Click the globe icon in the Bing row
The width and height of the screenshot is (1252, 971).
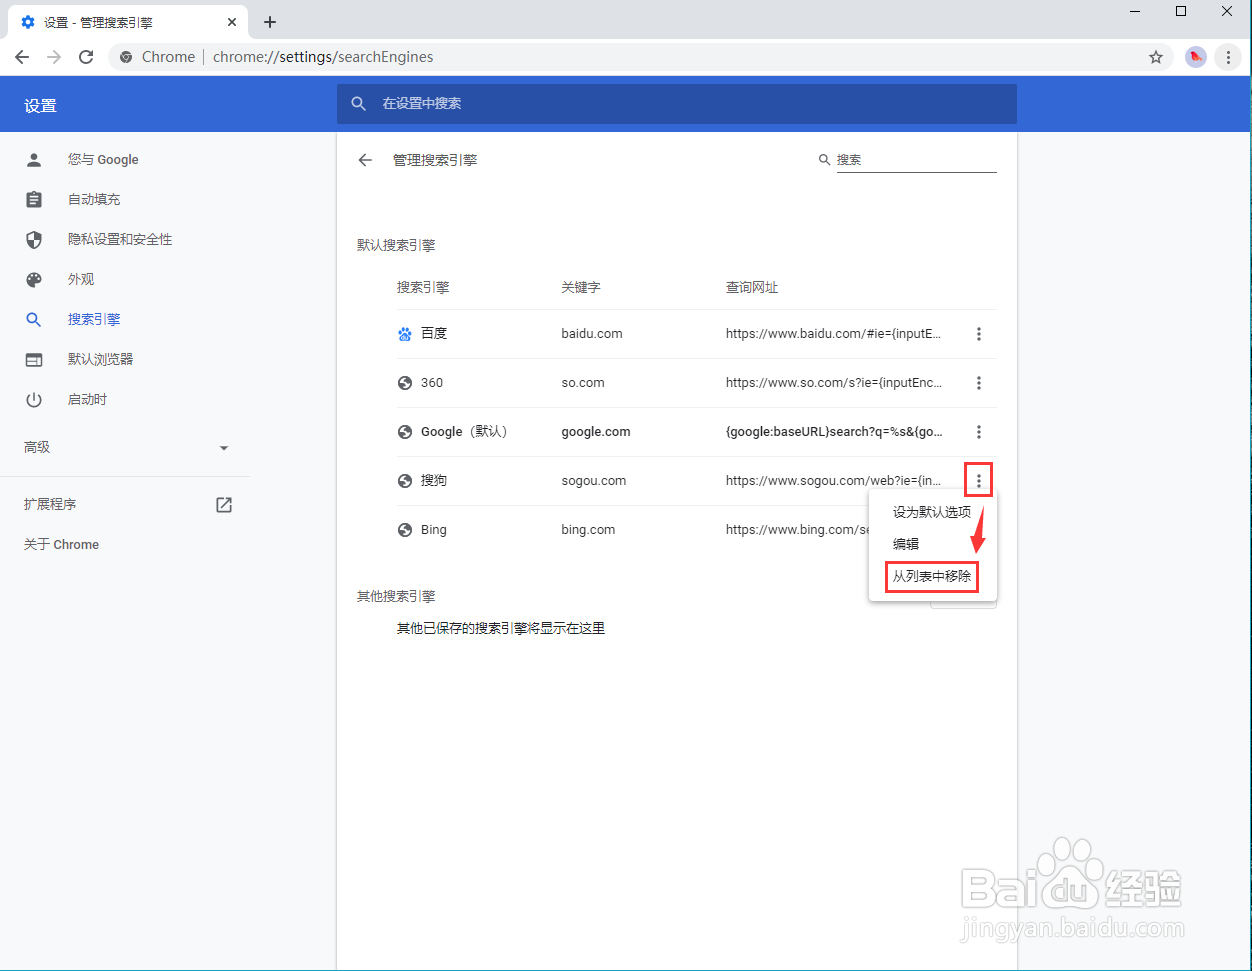click(405, 530)
